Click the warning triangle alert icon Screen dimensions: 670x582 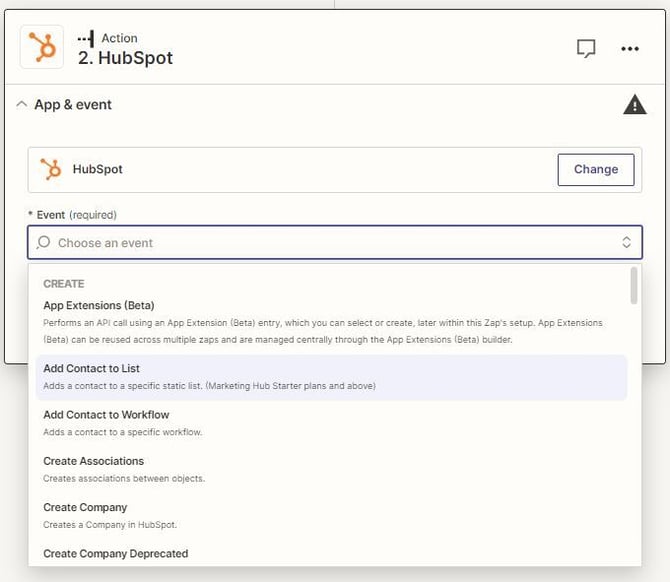point(634,104)
